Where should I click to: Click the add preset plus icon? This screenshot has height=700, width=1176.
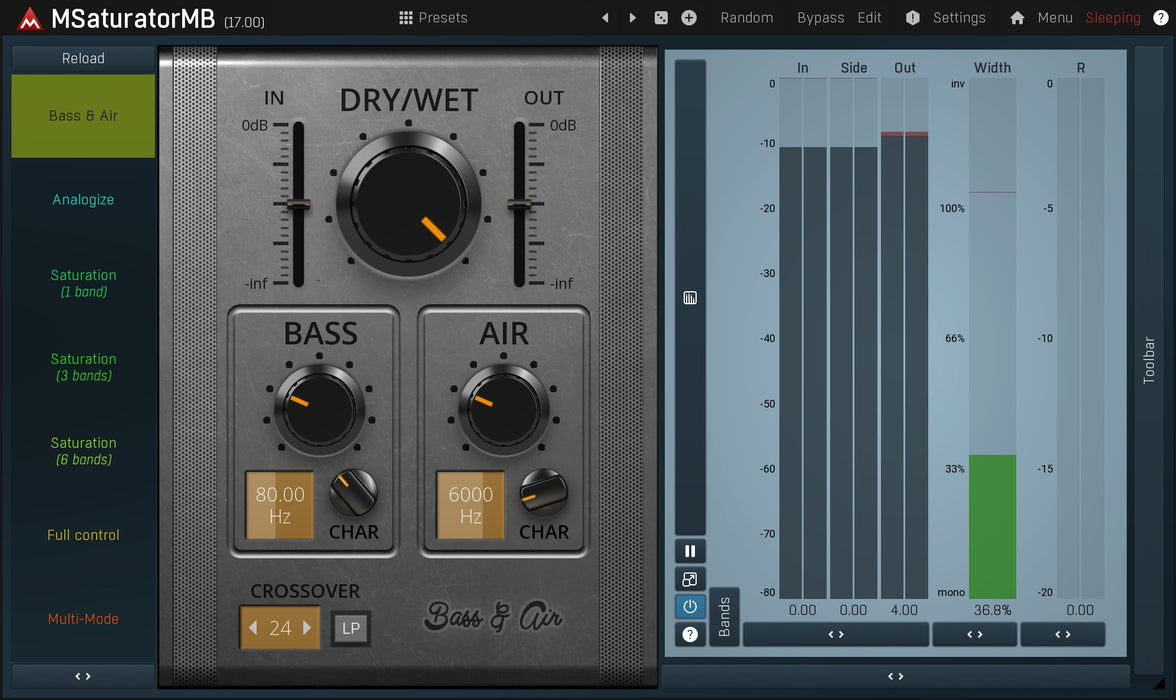tap(689, 18)
